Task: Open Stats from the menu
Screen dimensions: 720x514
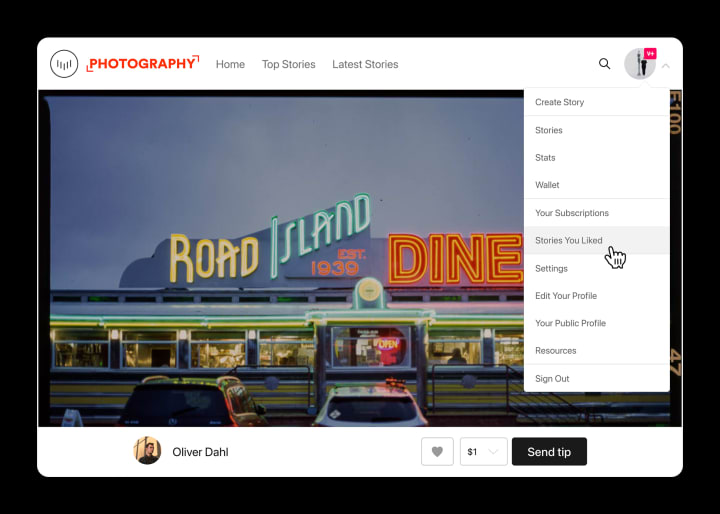Action: 596,158
